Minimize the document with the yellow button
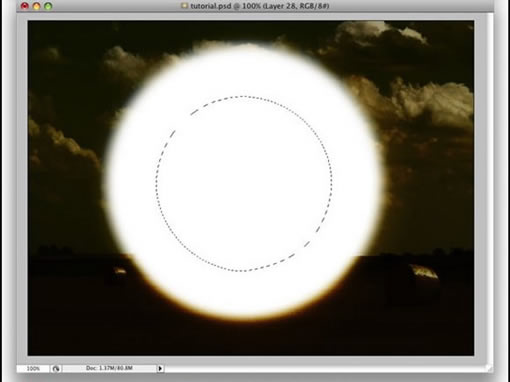Viewport: 510px width, 382px height. pyautogui.click(x=36, y=6)
